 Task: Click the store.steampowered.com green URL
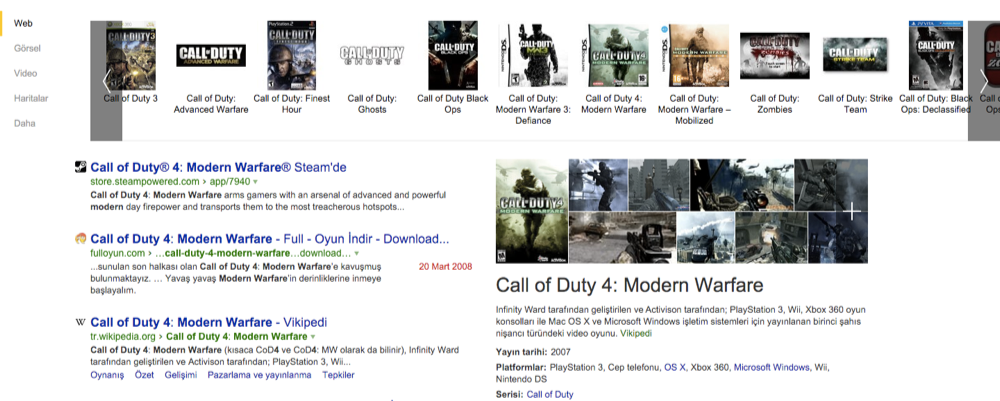(170, 182)
